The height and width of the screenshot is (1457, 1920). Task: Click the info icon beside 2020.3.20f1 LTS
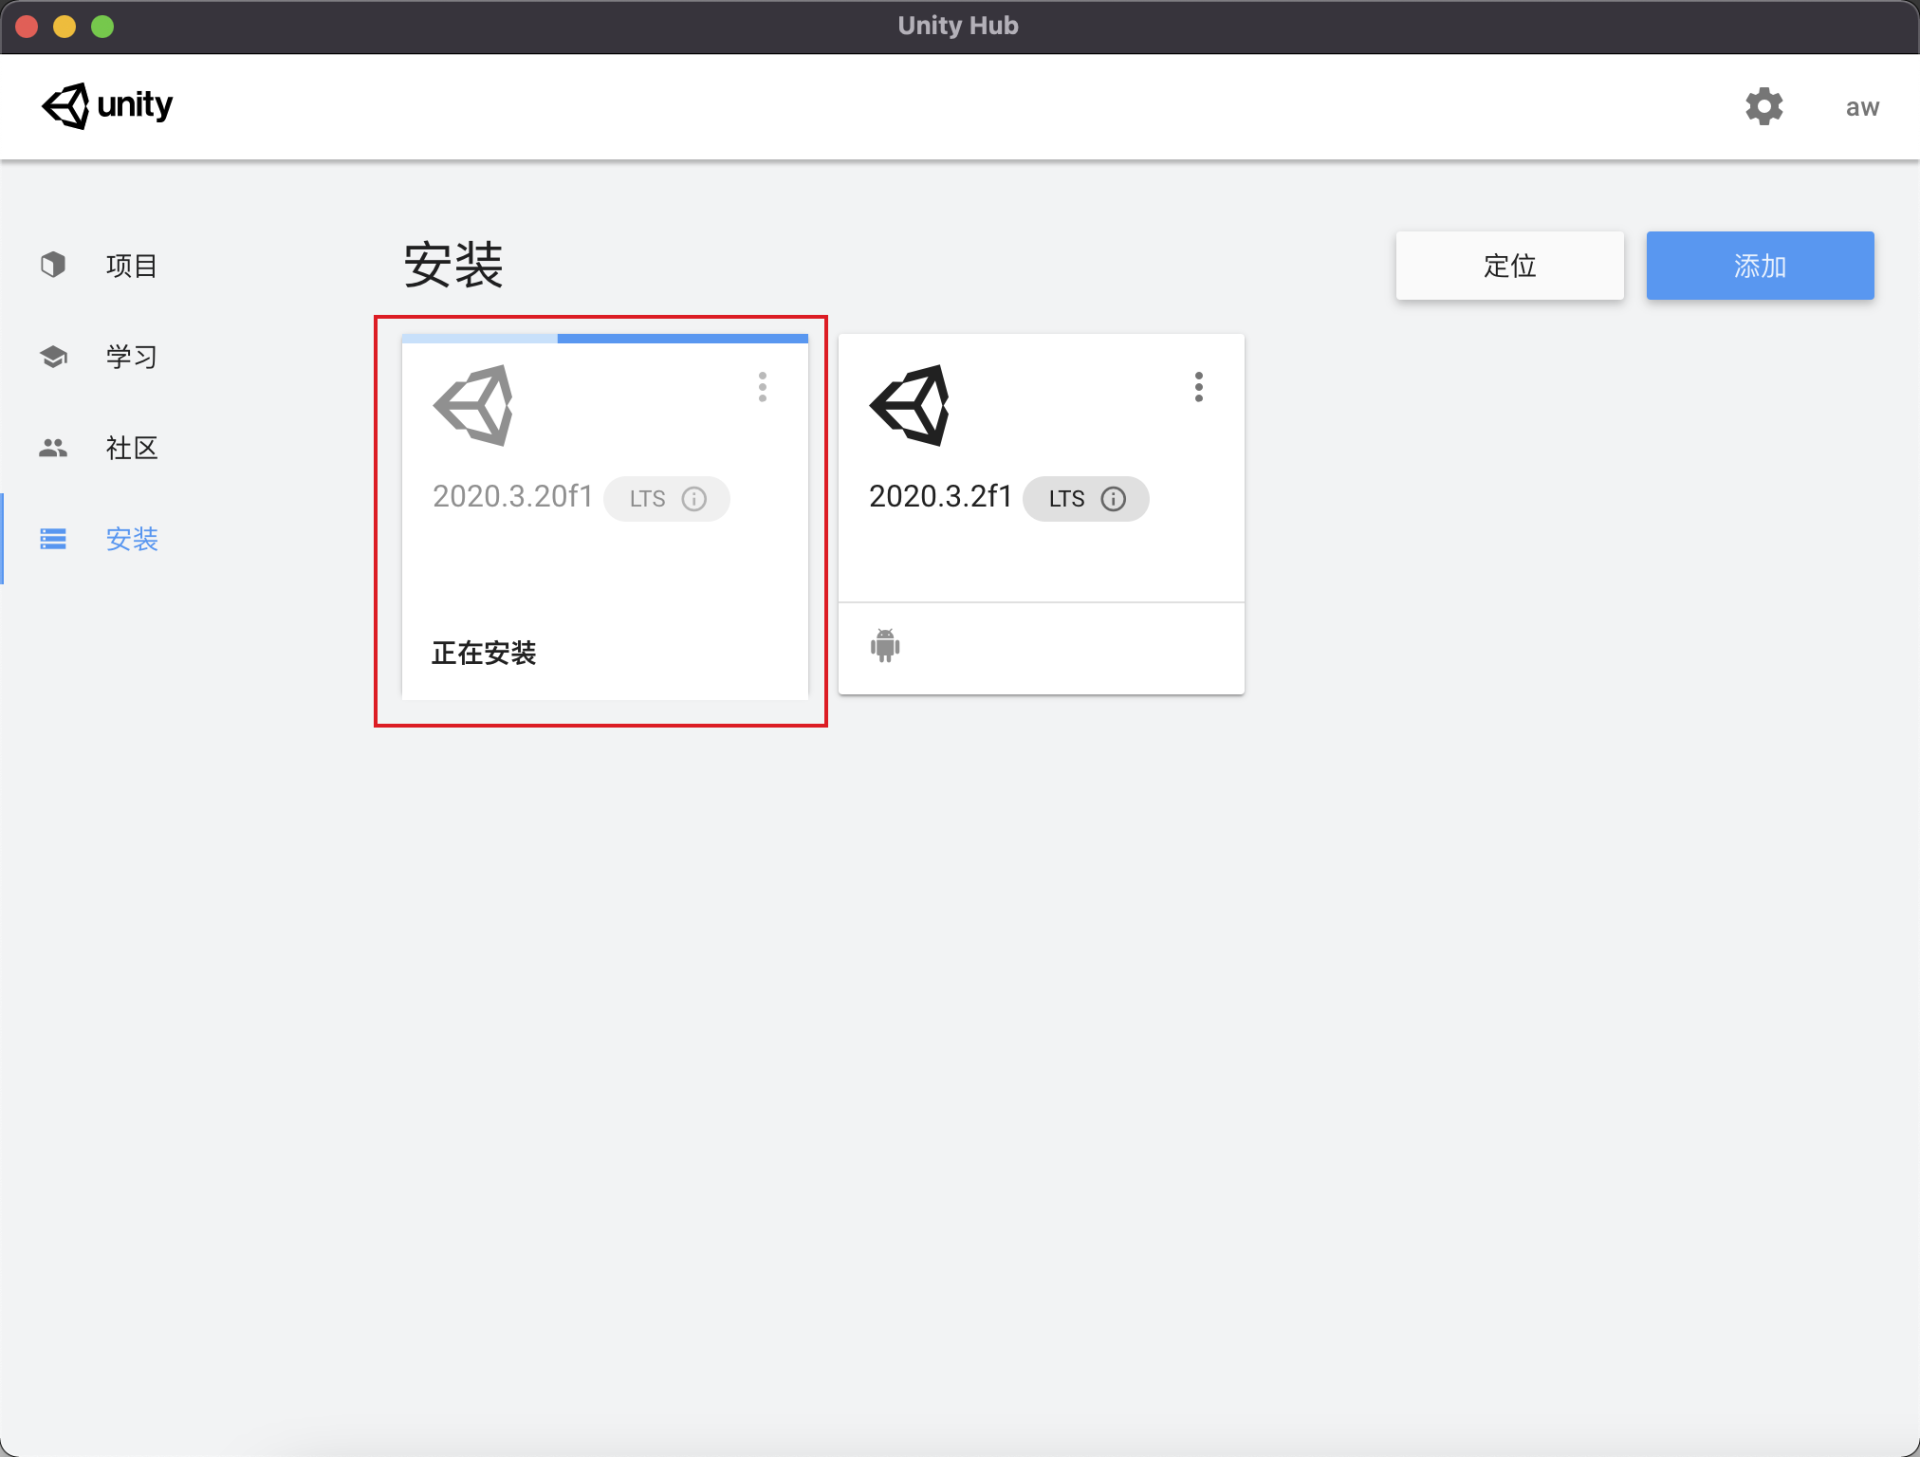[694, 499]
